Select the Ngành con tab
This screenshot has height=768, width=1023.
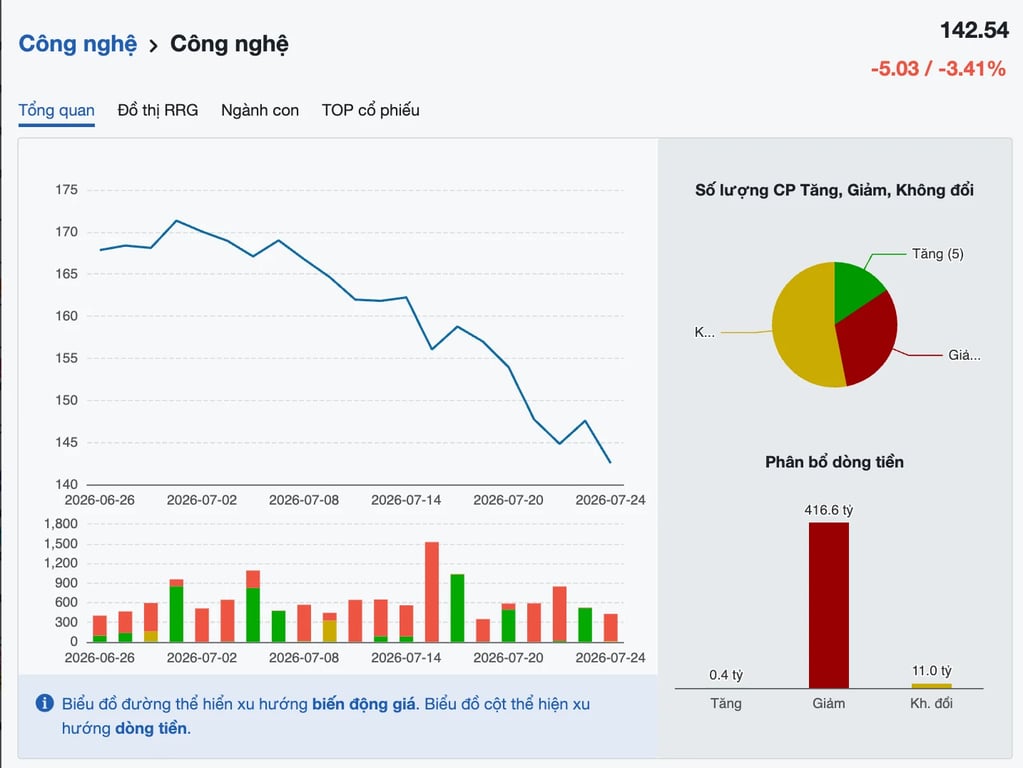click(260, 110)
